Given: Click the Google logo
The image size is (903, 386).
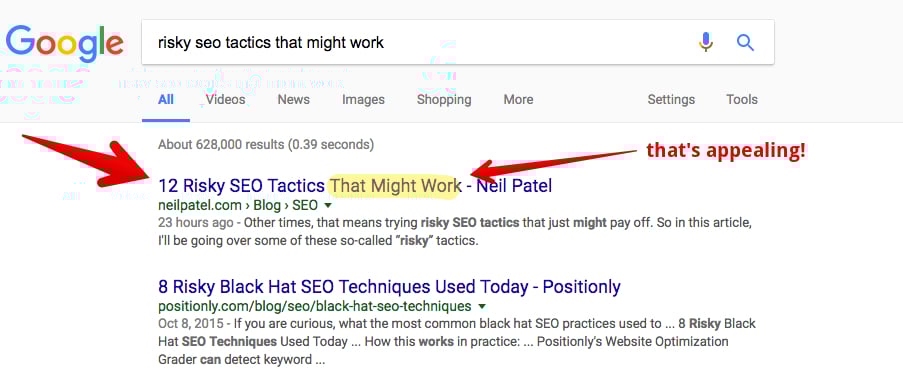Looking at the screenshot, I should tap(65, 43).
